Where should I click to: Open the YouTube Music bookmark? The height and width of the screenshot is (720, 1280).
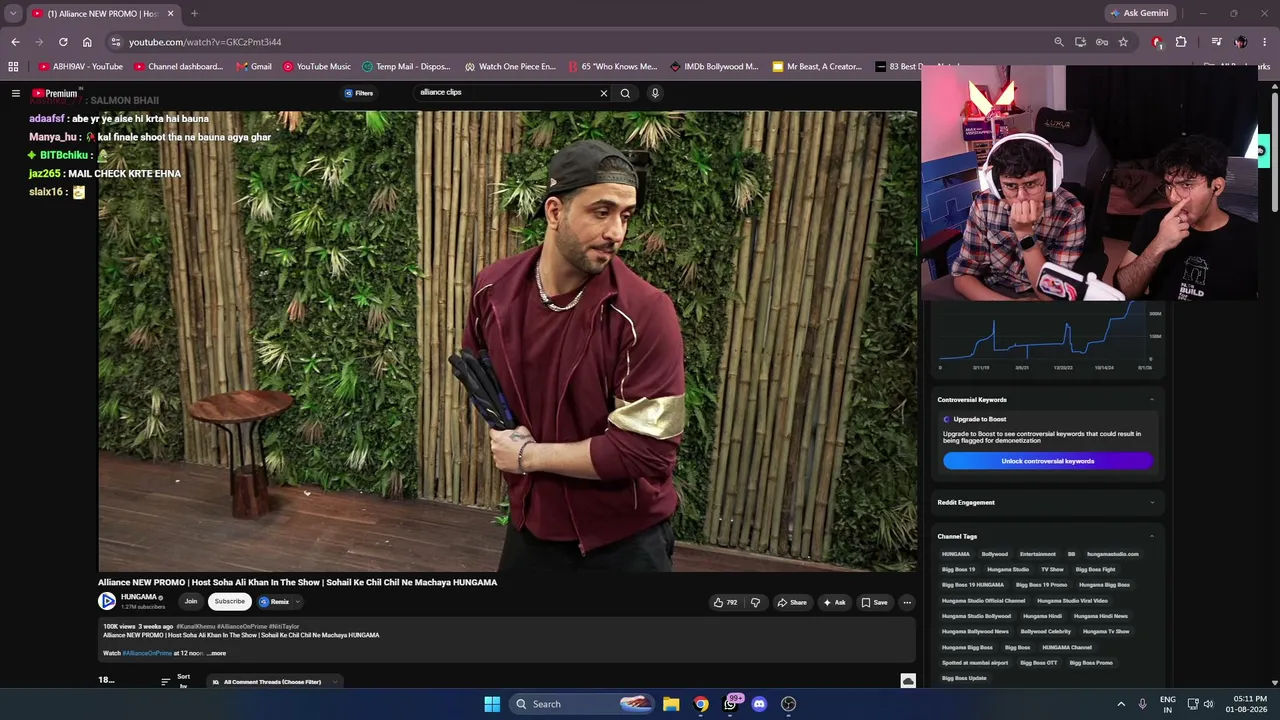click(317, 67)
